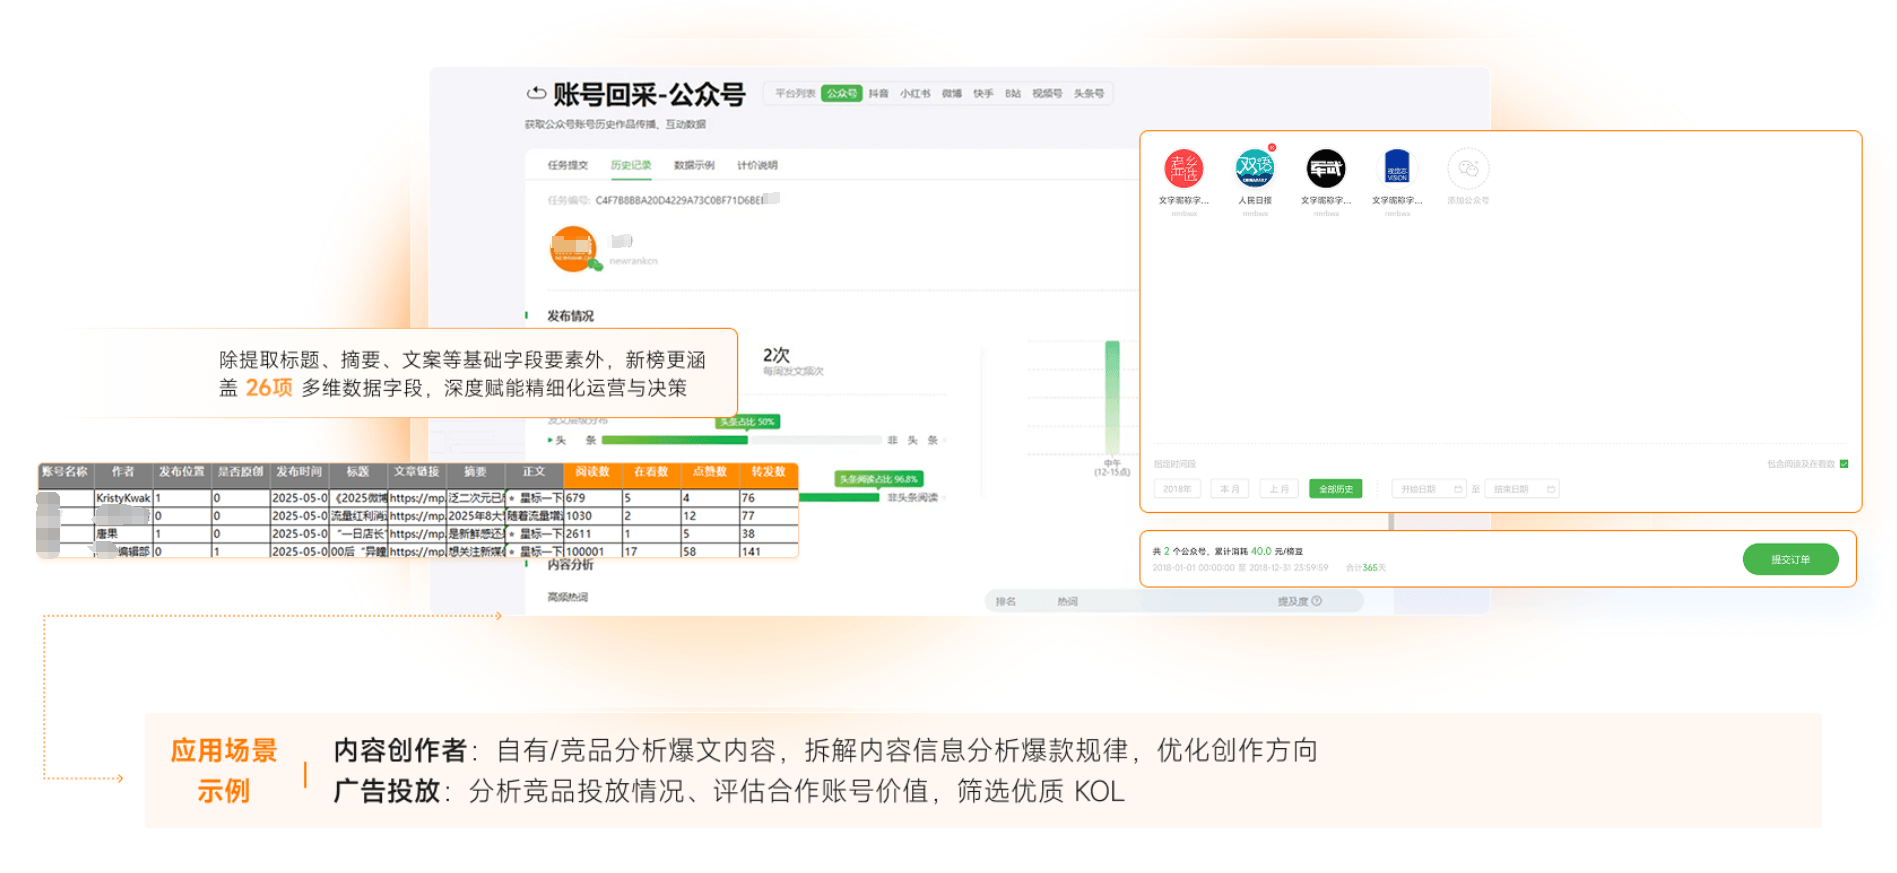
Task: Click the 账号回采 cloud icon beside title
Action: click(x=537, y=94)
